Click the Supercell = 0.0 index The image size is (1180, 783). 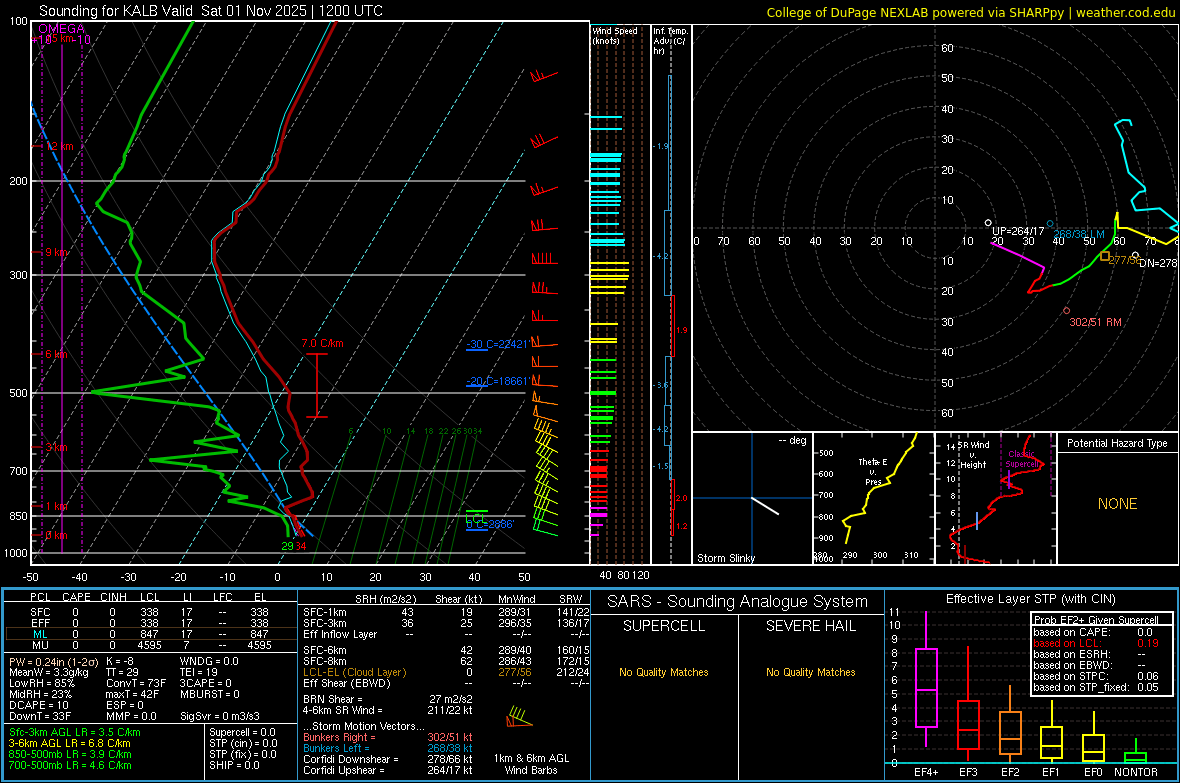pos(242,732)
